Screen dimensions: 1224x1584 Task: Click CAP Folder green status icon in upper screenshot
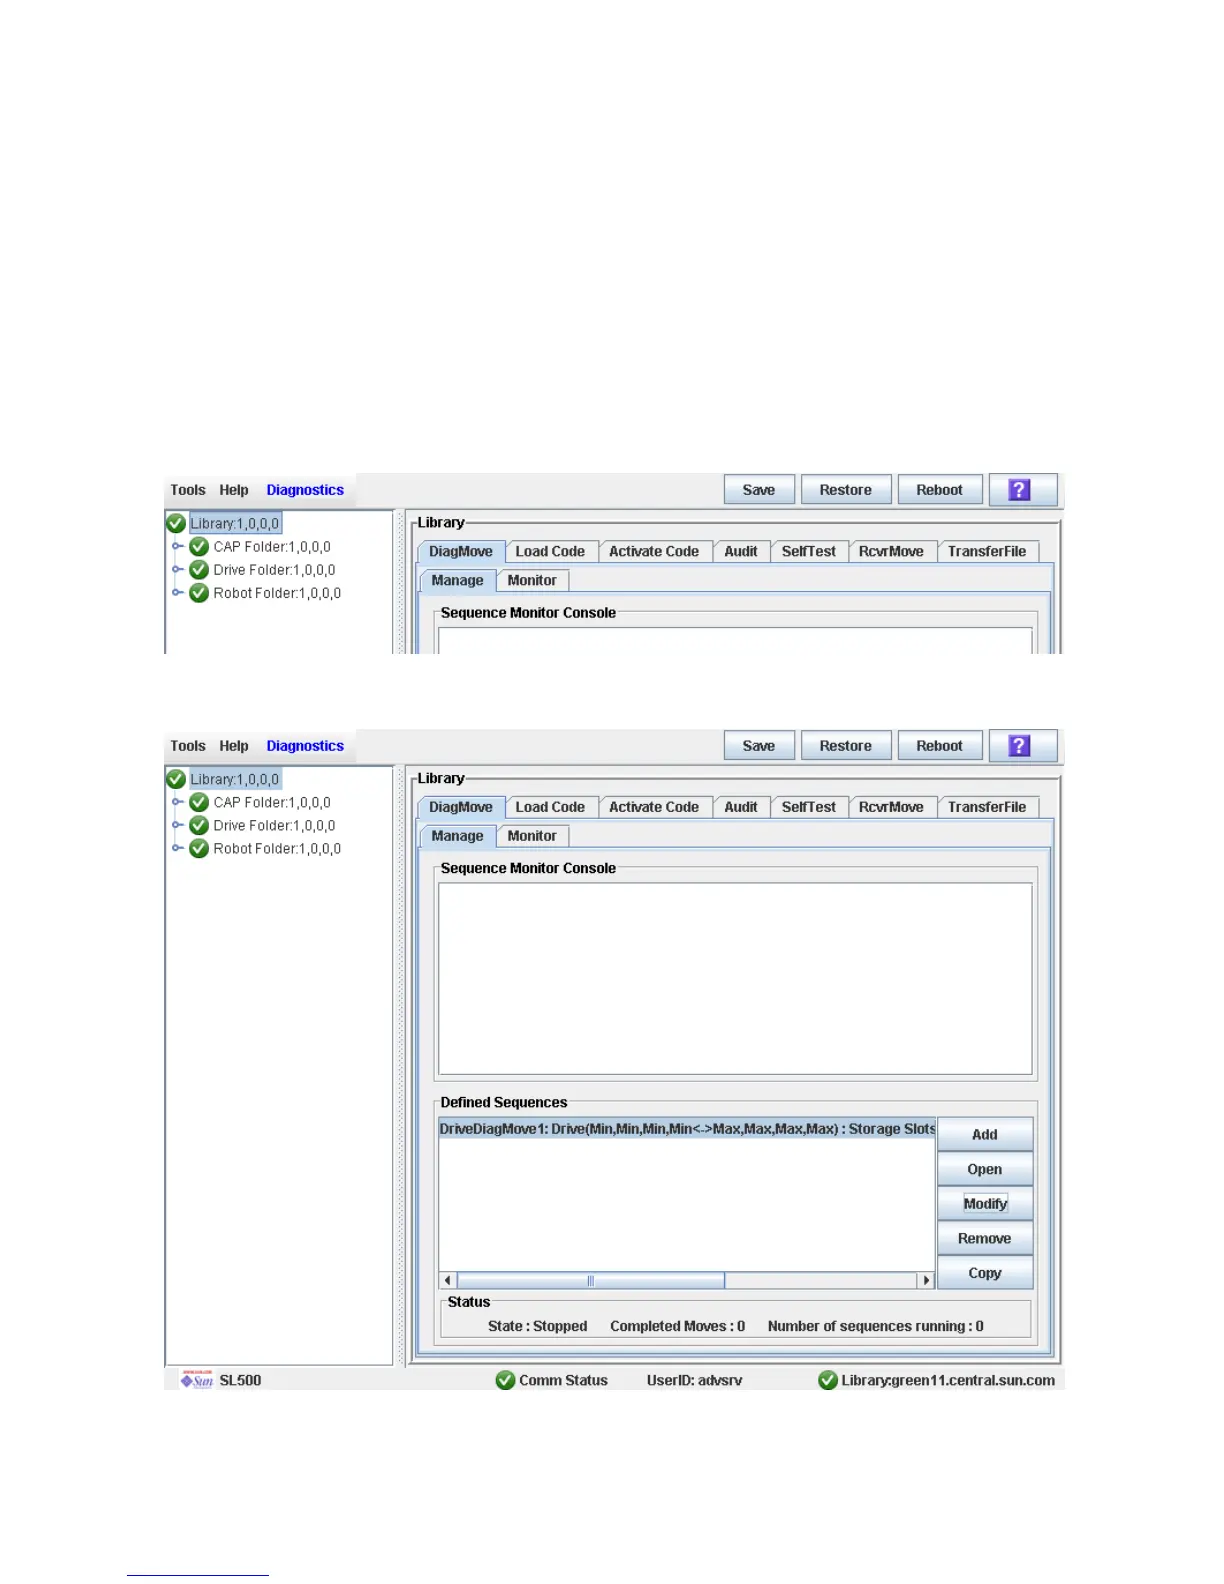pos(199,546)
